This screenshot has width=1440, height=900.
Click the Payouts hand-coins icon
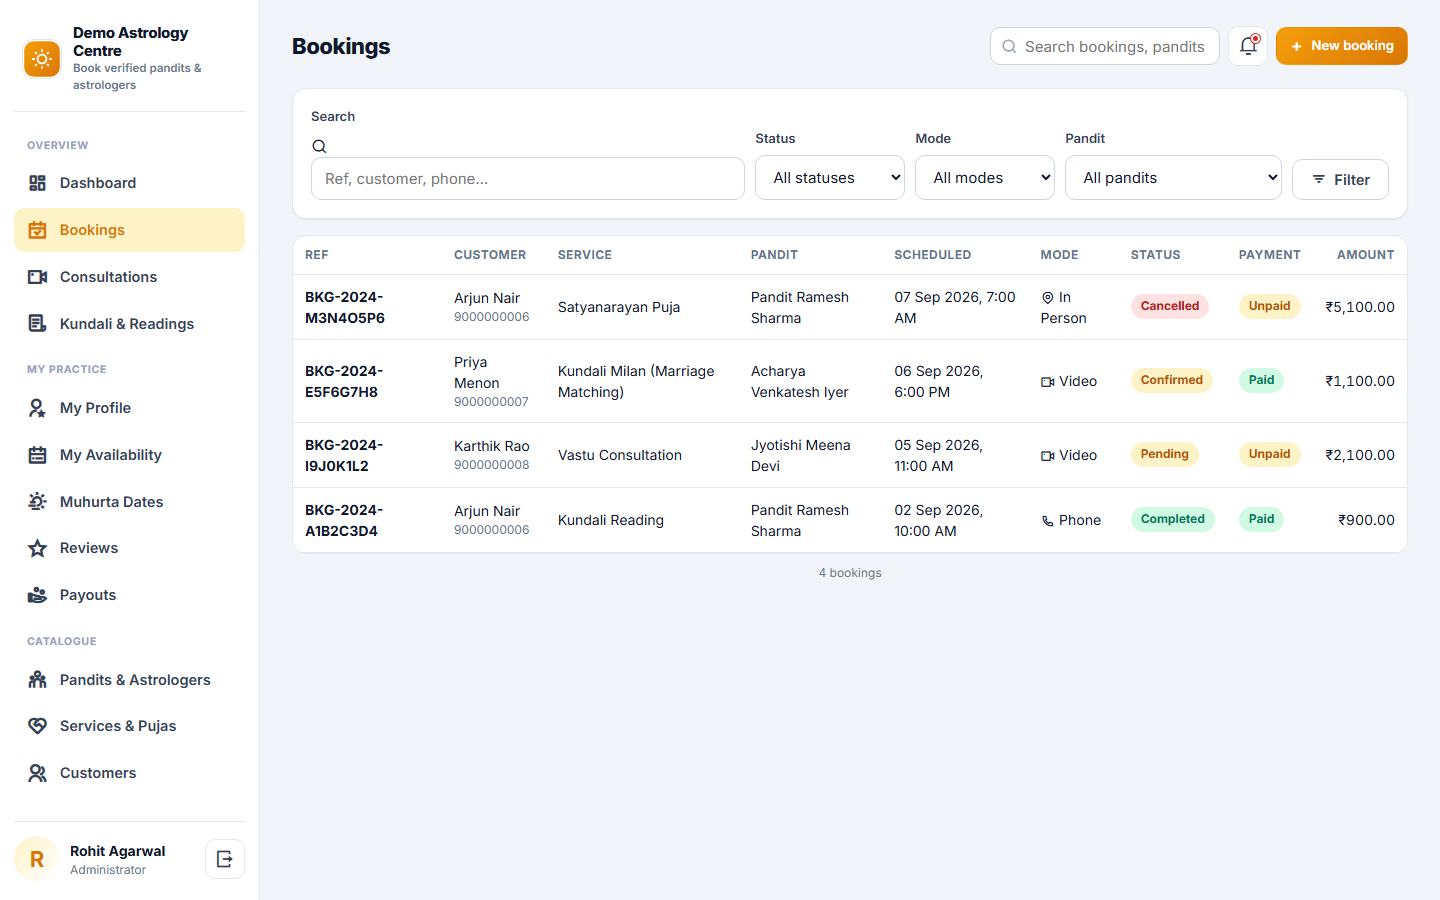pos(38,595)
